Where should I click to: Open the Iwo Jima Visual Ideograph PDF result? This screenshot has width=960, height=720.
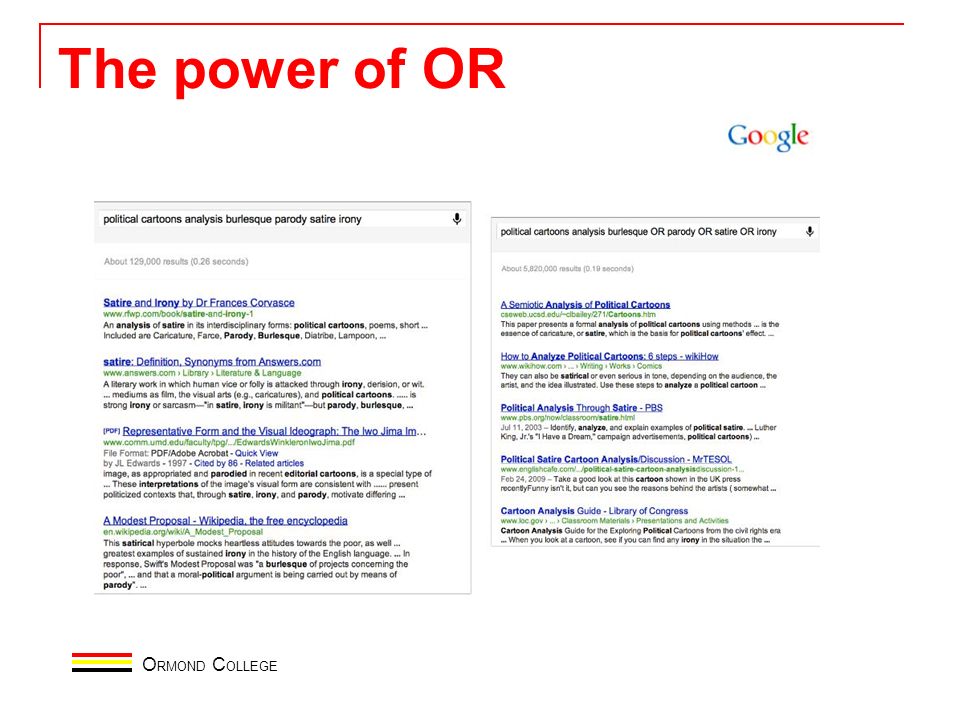tap(274, 431)
